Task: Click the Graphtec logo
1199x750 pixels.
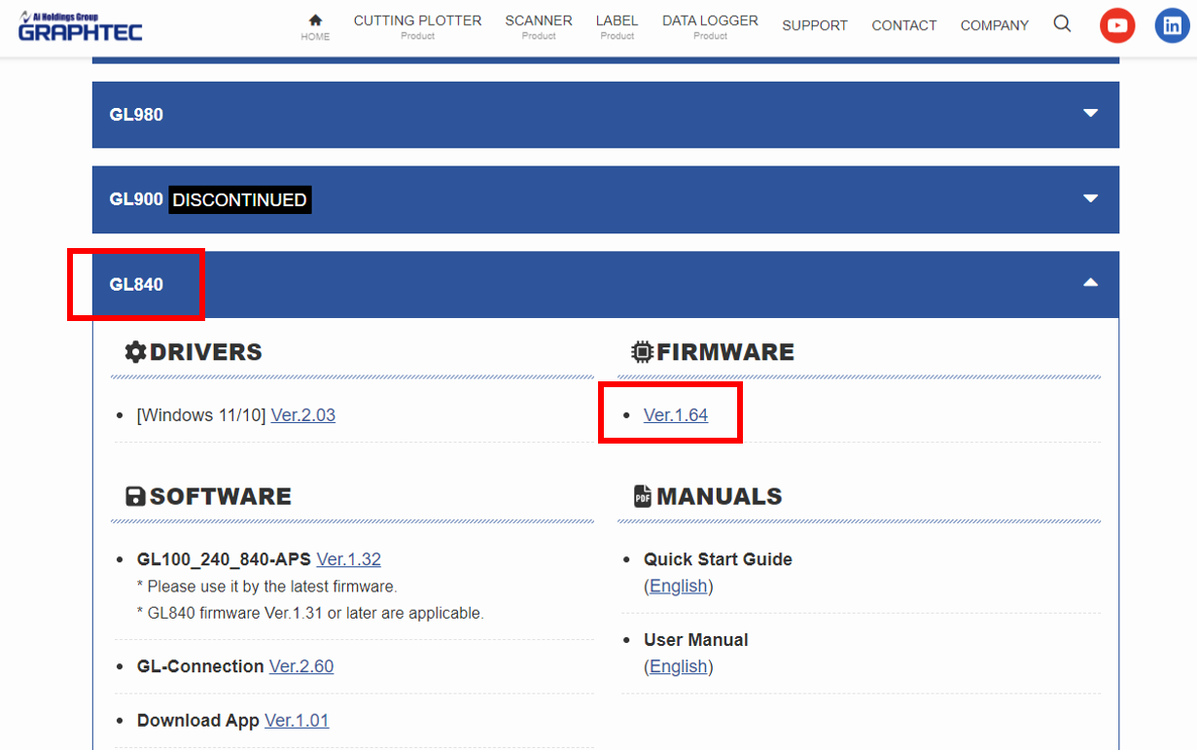Action: (80, 27)
